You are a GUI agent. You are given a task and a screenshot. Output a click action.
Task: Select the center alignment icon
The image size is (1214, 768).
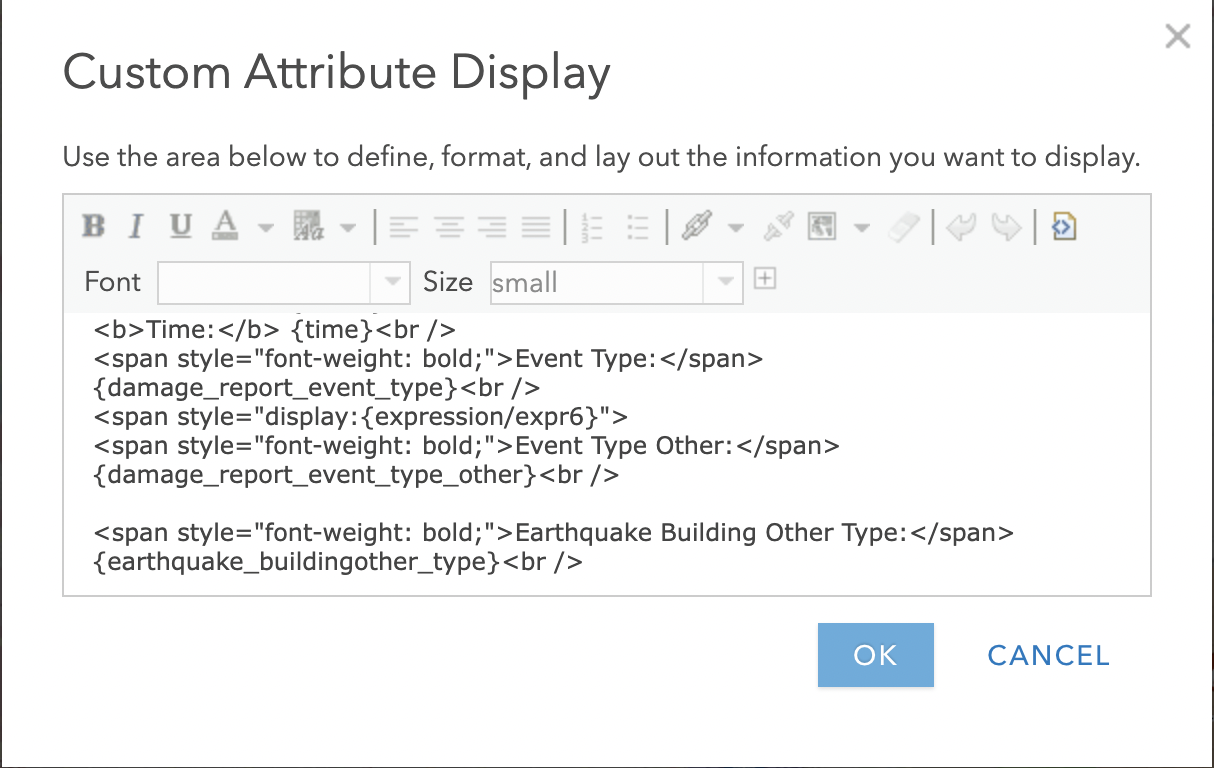(449, 227)
